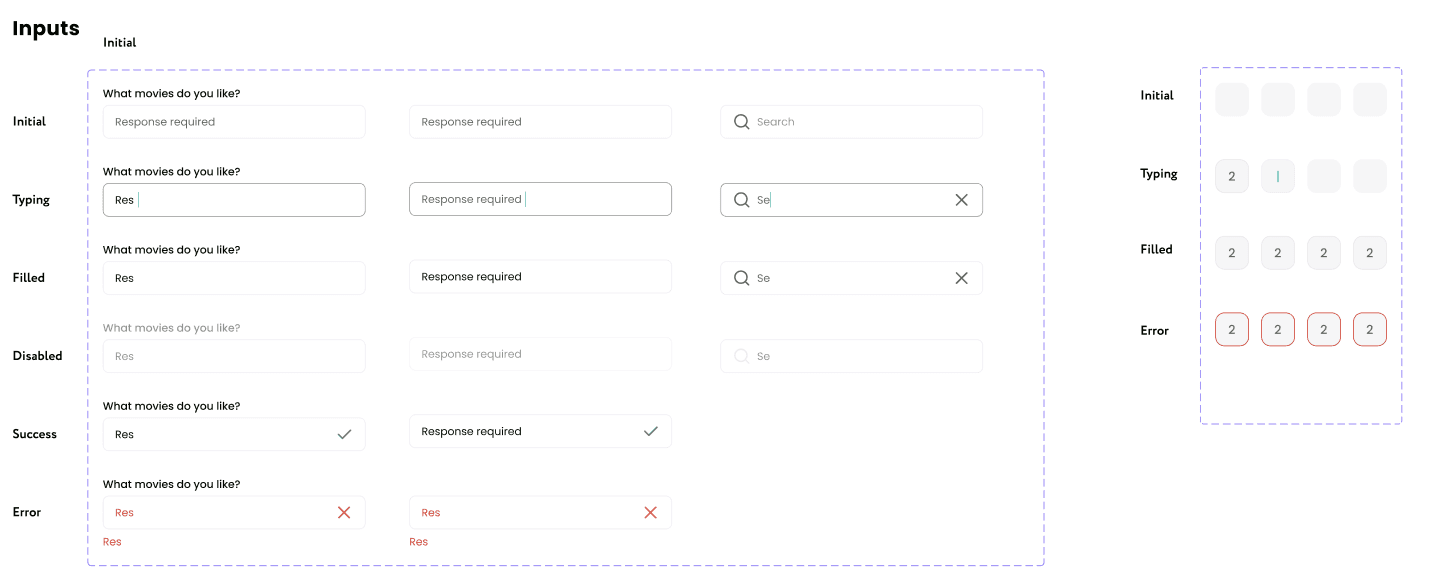Click the 'Typing' row label on the left
Screen dimensions: 1430x586
[31, 200]
